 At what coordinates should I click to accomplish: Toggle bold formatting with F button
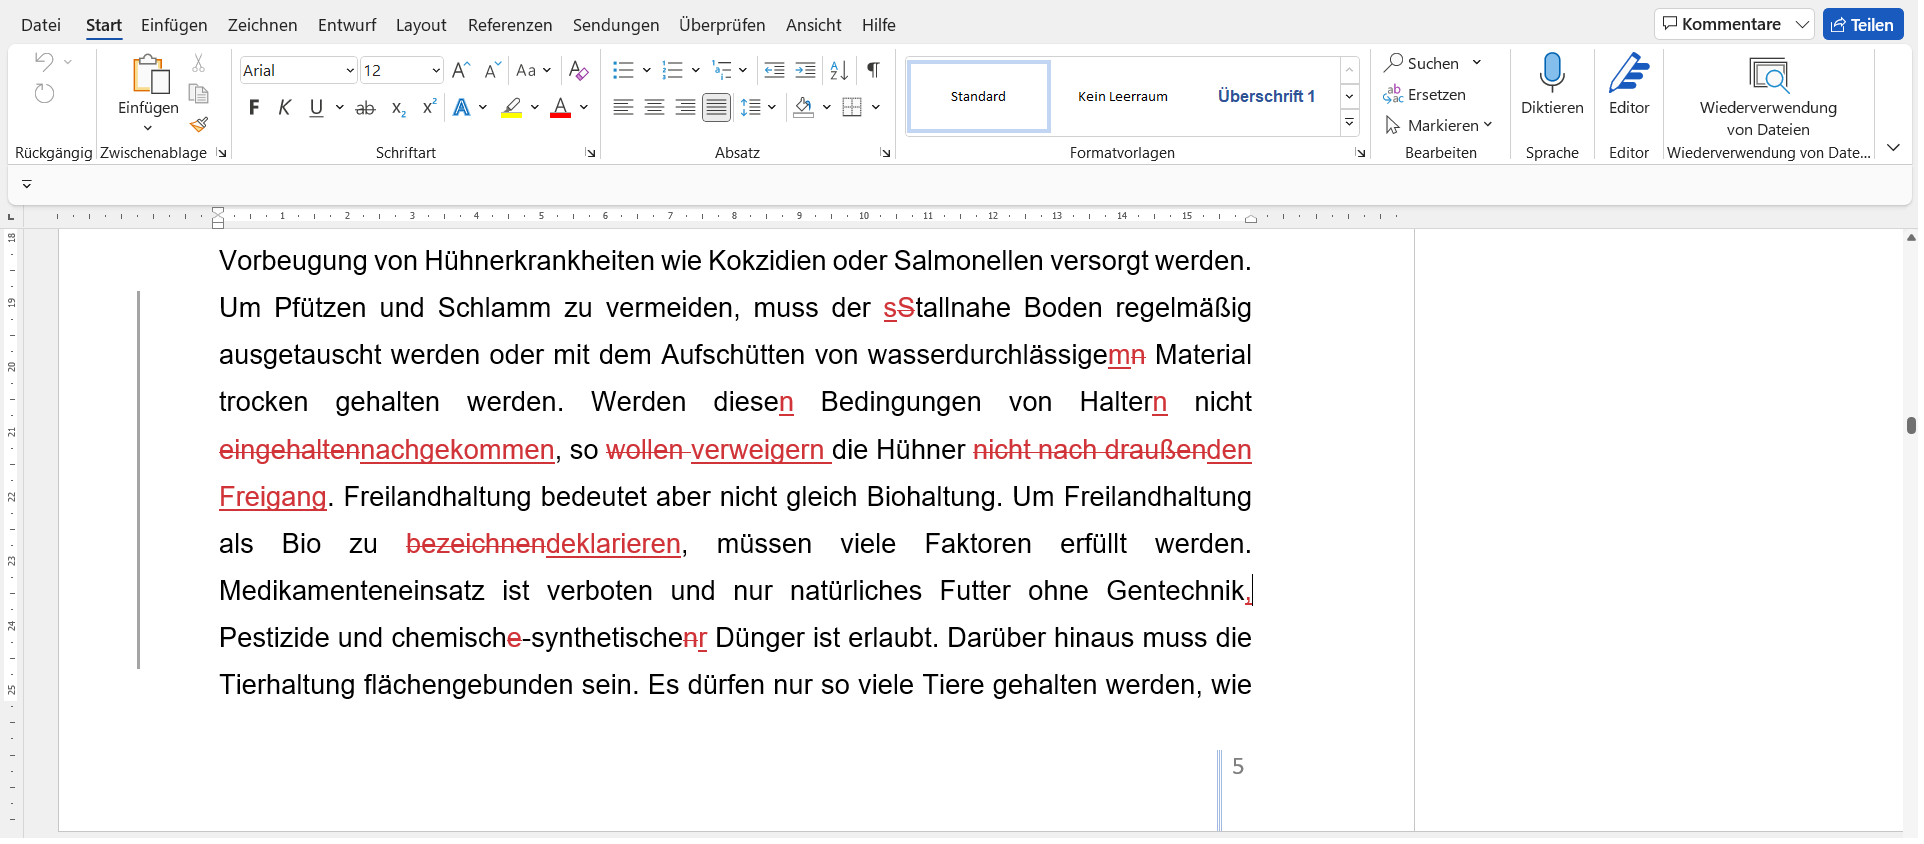tap(254, 108)
